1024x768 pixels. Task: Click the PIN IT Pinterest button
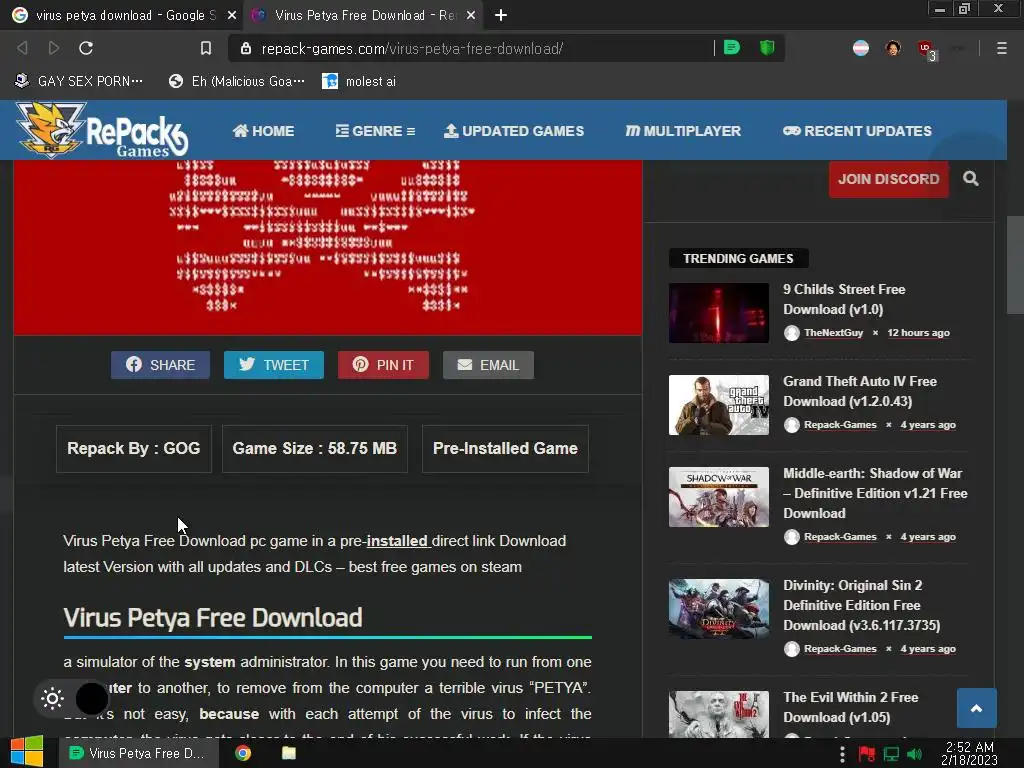383,364
